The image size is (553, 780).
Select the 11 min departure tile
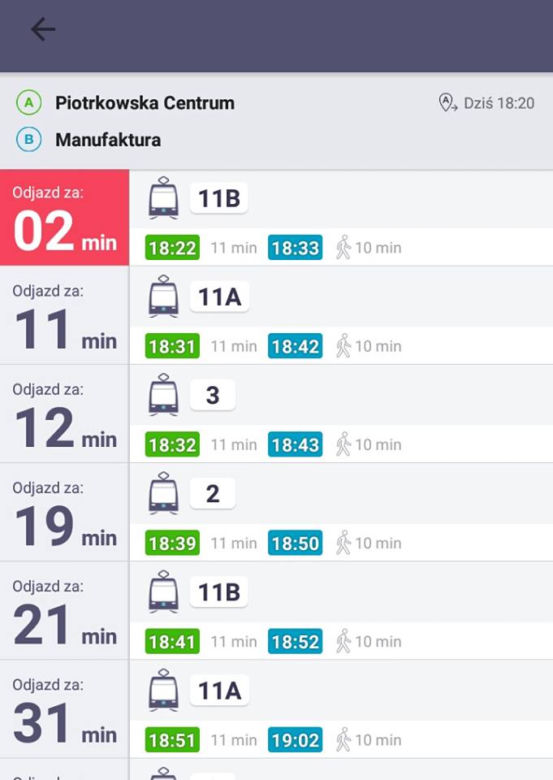[x=65, y=316]
